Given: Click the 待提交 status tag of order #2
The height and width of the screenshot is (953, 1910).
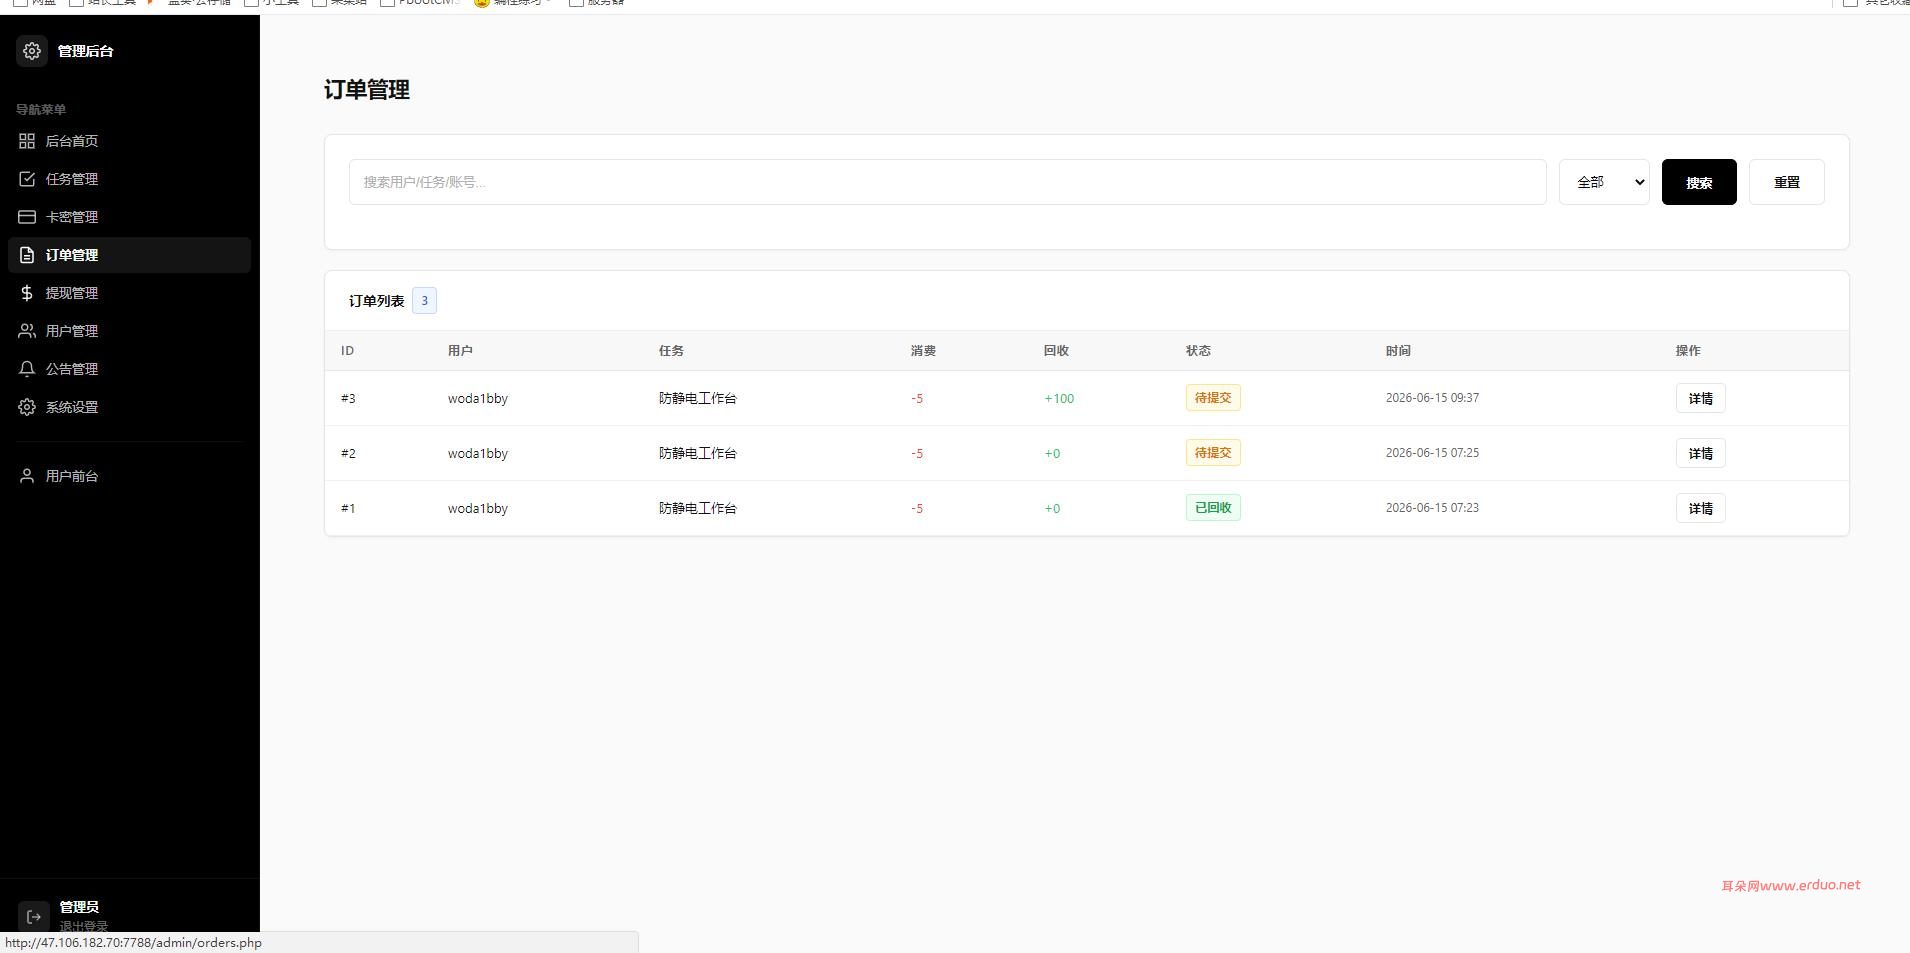Looking at the screenshot, I should (x=1213, y=453).
